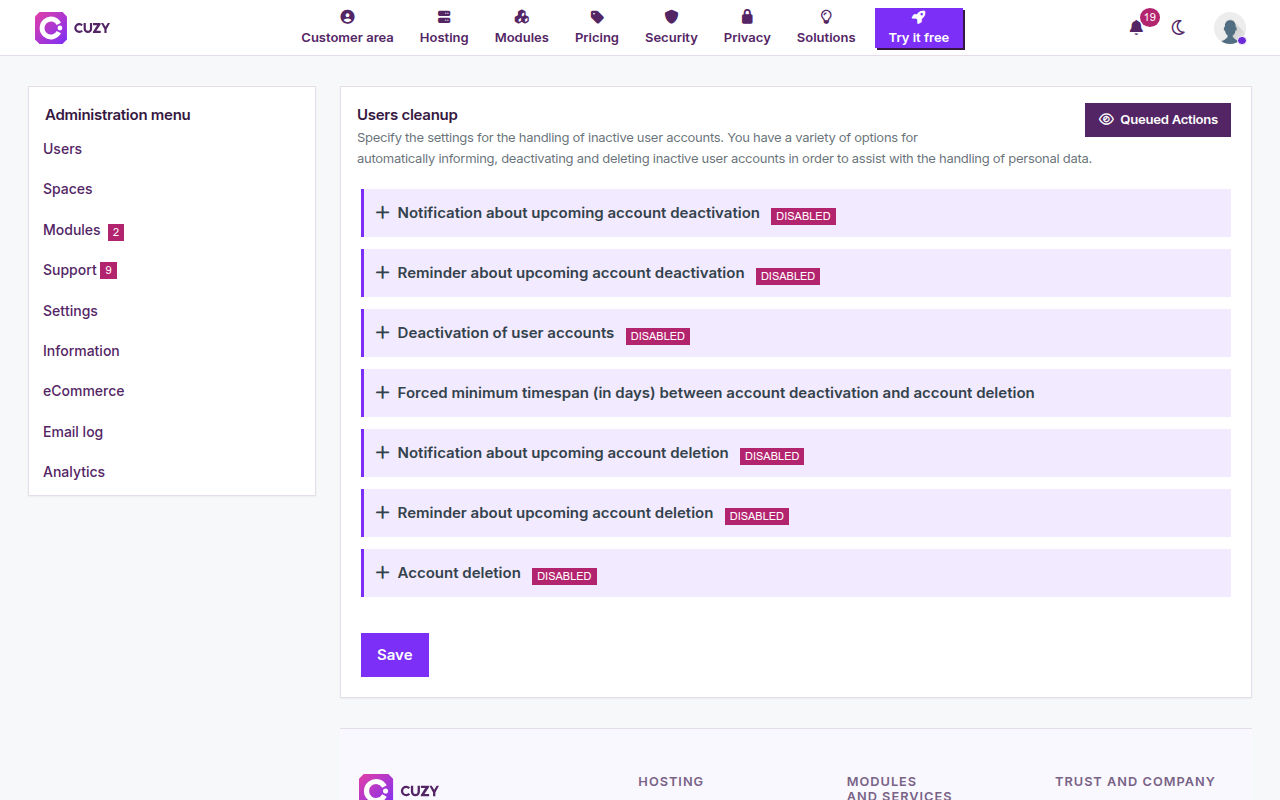Toggle dark mode with the moon icon
The image size is (1280, 800).
point(1178,28)
